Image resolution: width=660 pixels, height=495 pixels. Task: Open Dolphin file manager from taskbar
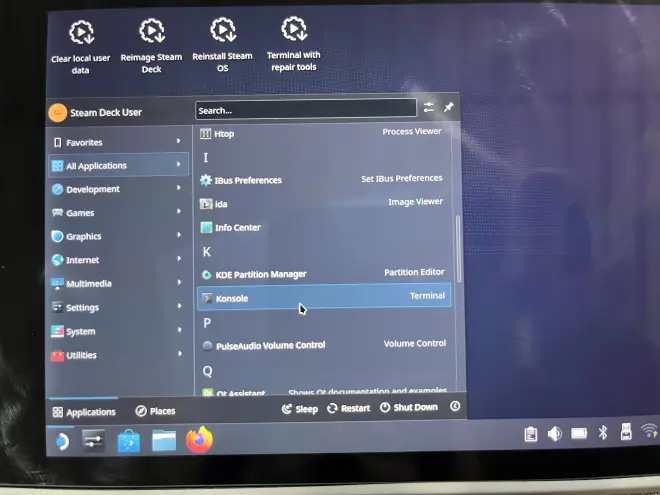tap(164, 440)
